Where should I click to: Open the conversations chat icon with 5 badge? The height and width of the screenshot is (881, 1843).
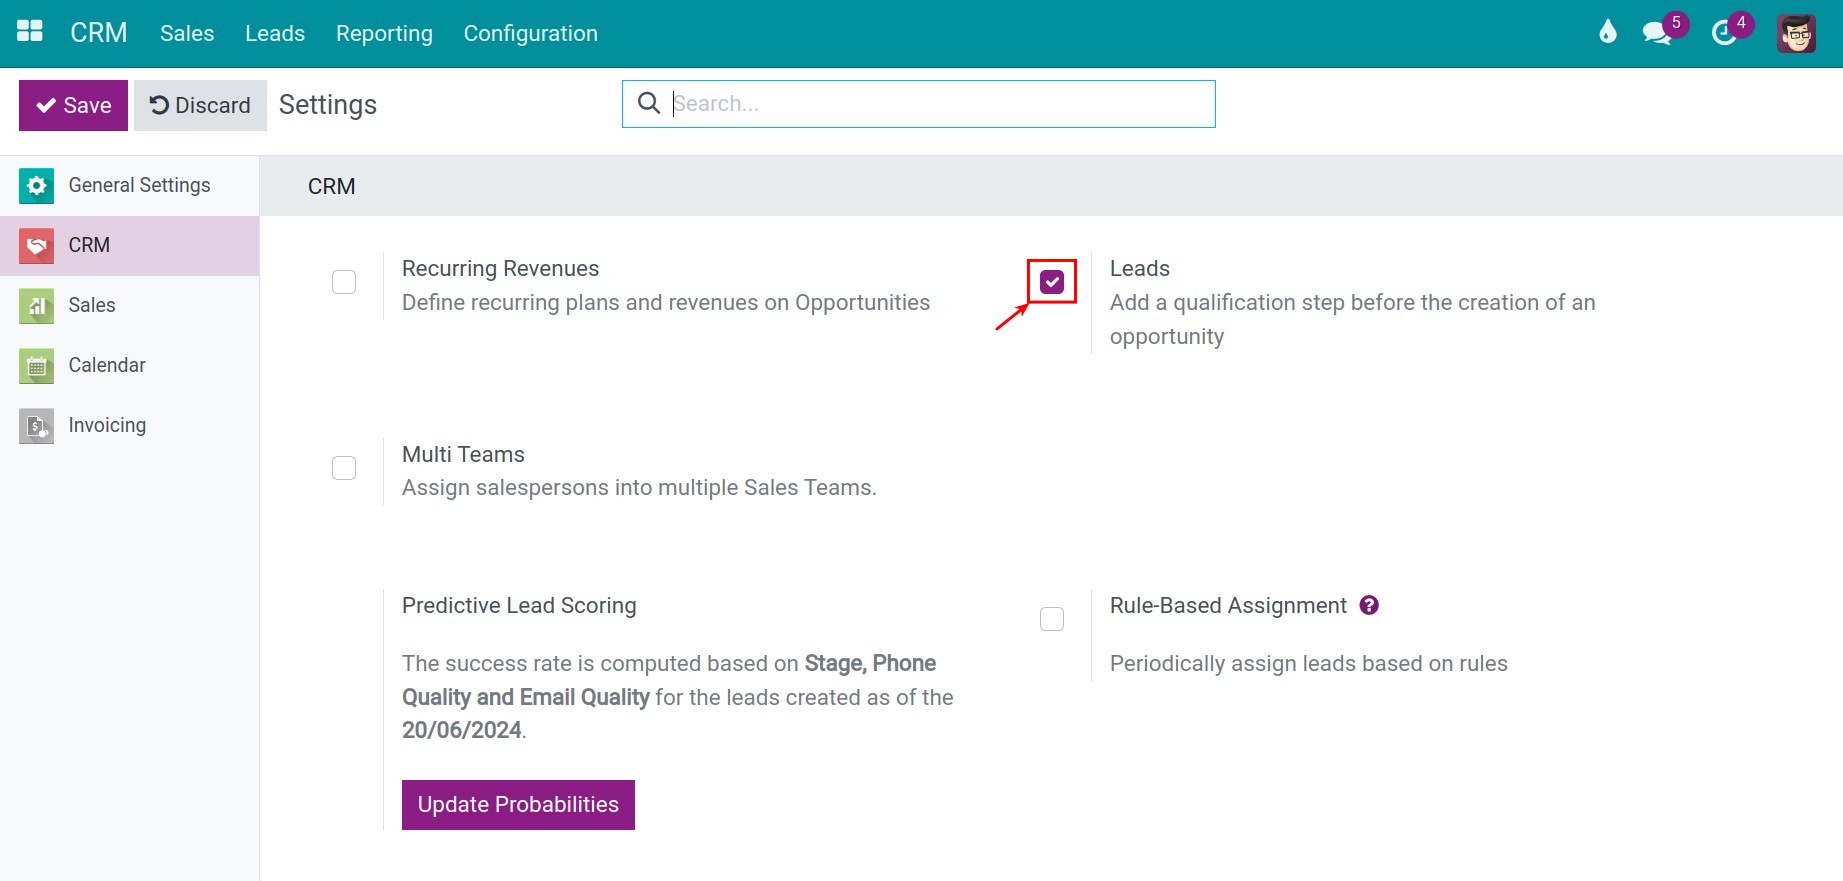[x=1664, y=30]
